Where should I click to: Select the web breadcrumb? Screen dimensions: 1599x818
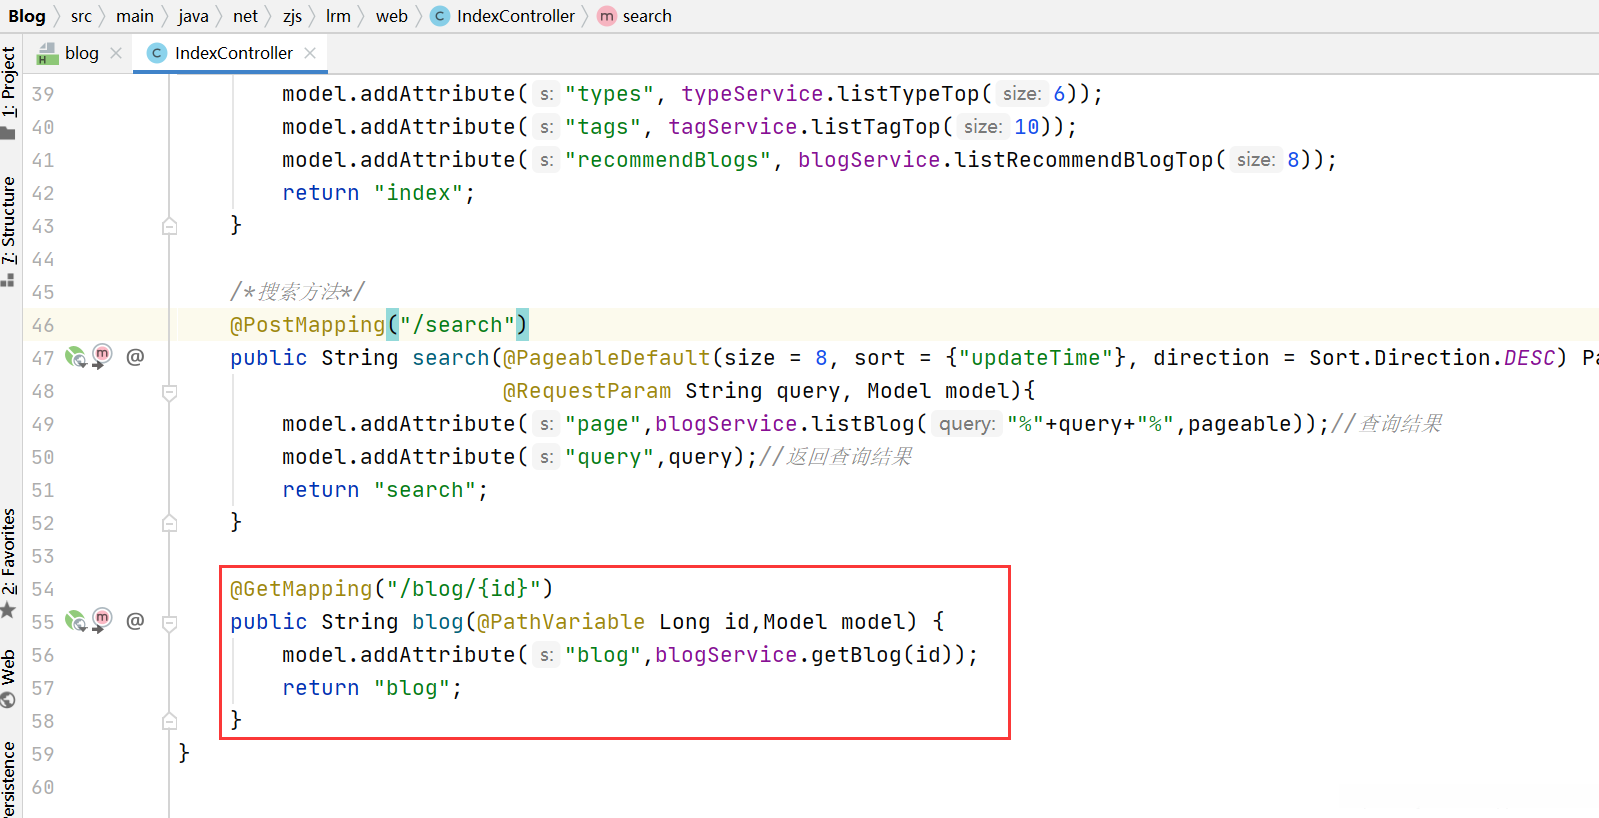coord(392,16)
